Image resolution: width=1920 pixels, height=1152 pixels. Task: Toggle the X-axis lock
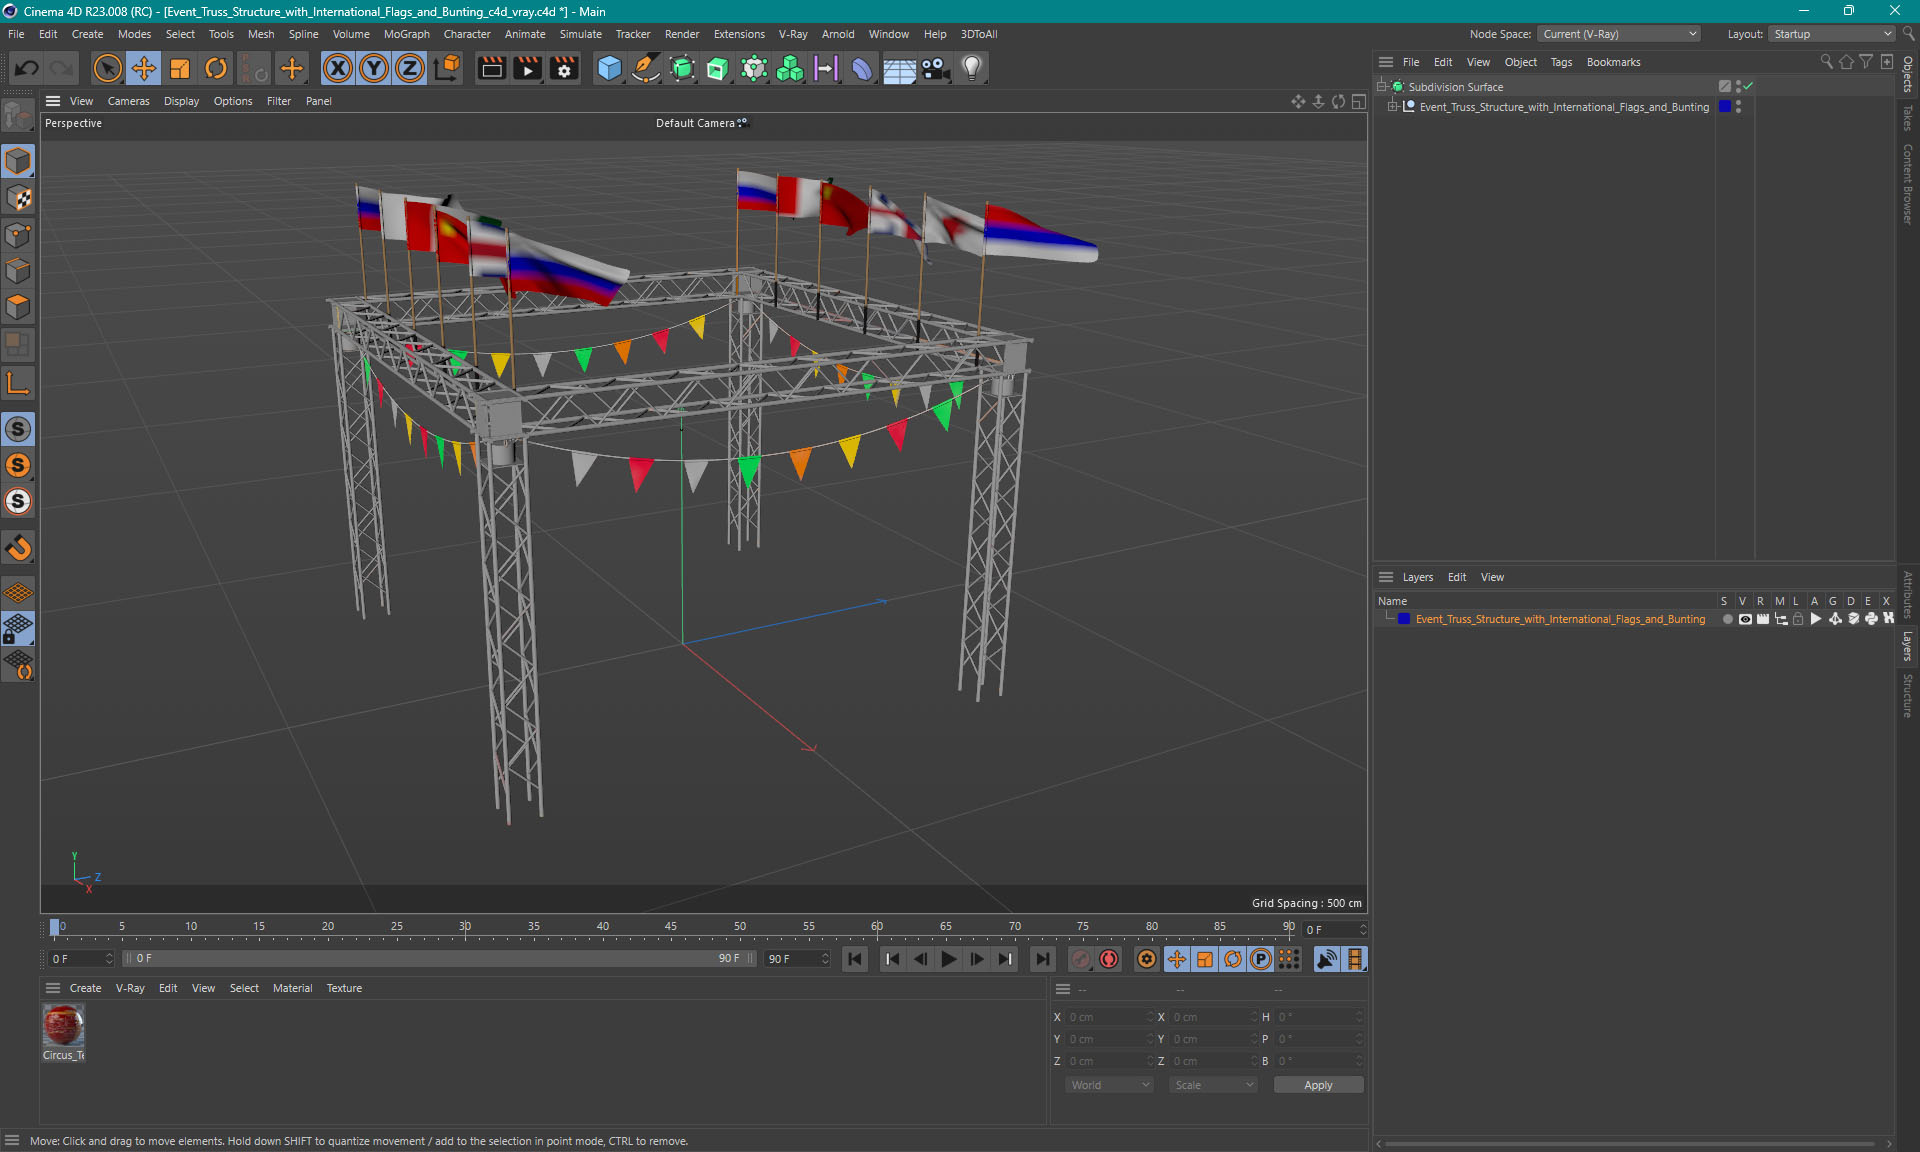tap(338, 68)
